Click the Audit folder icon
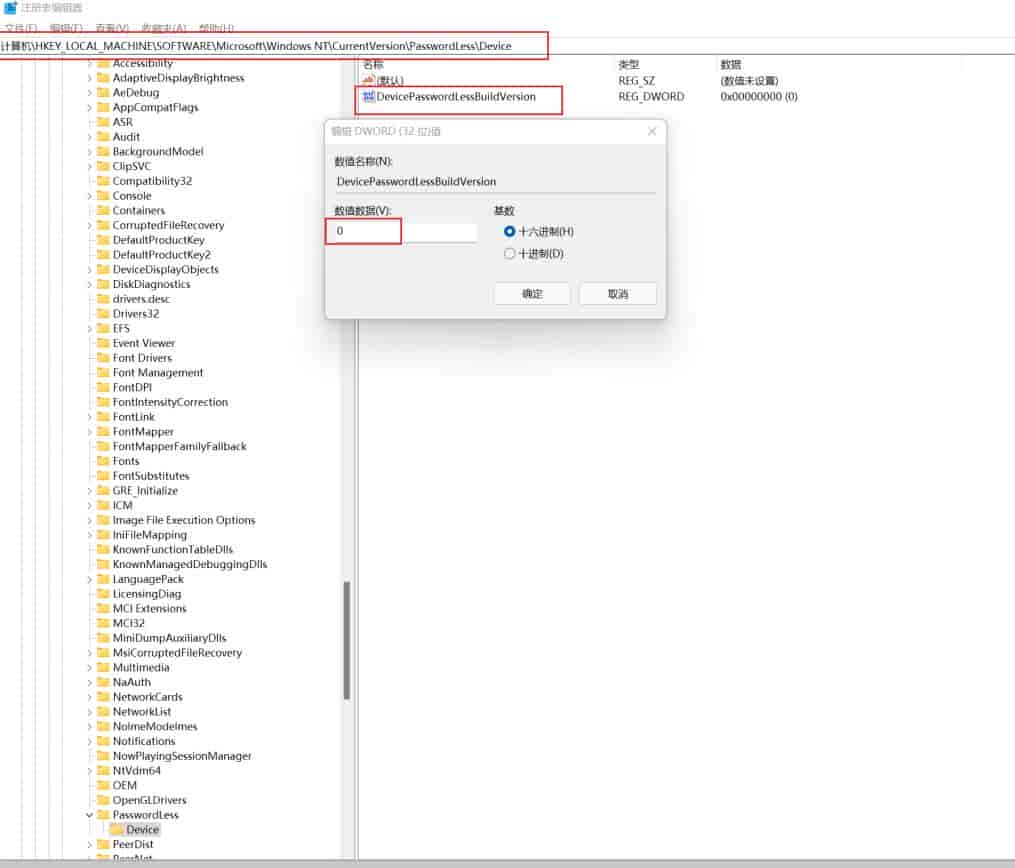The image size is (1015, 868). [103, 137]
